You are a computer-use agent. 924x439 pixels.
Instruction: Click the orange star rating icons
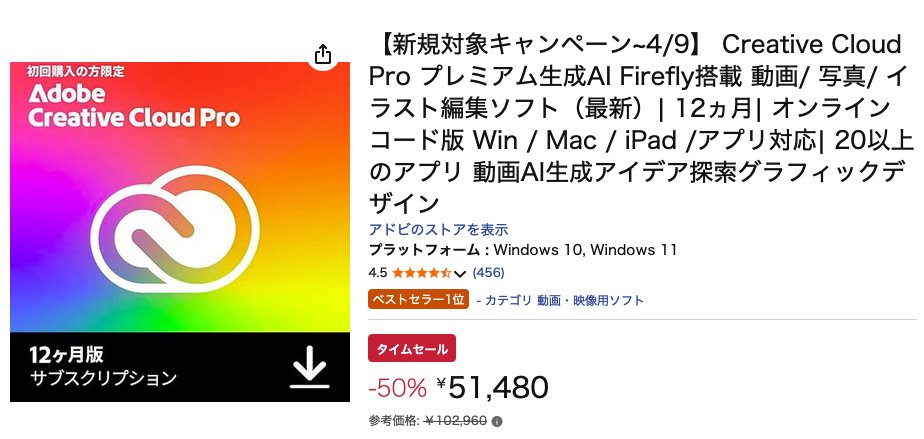point(422,273)
